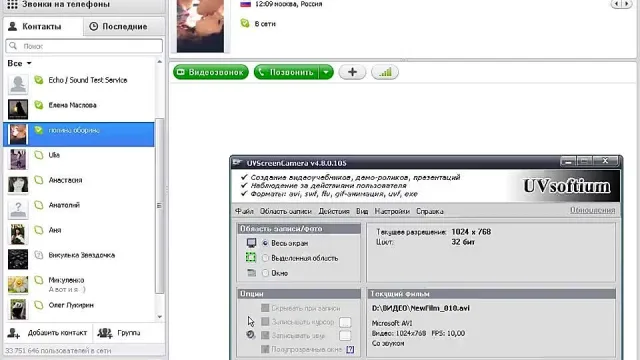Start a video call with Видеозвонок
This screenshot has width=640, height=360.
pyautogui.click(x=211, y=72)
